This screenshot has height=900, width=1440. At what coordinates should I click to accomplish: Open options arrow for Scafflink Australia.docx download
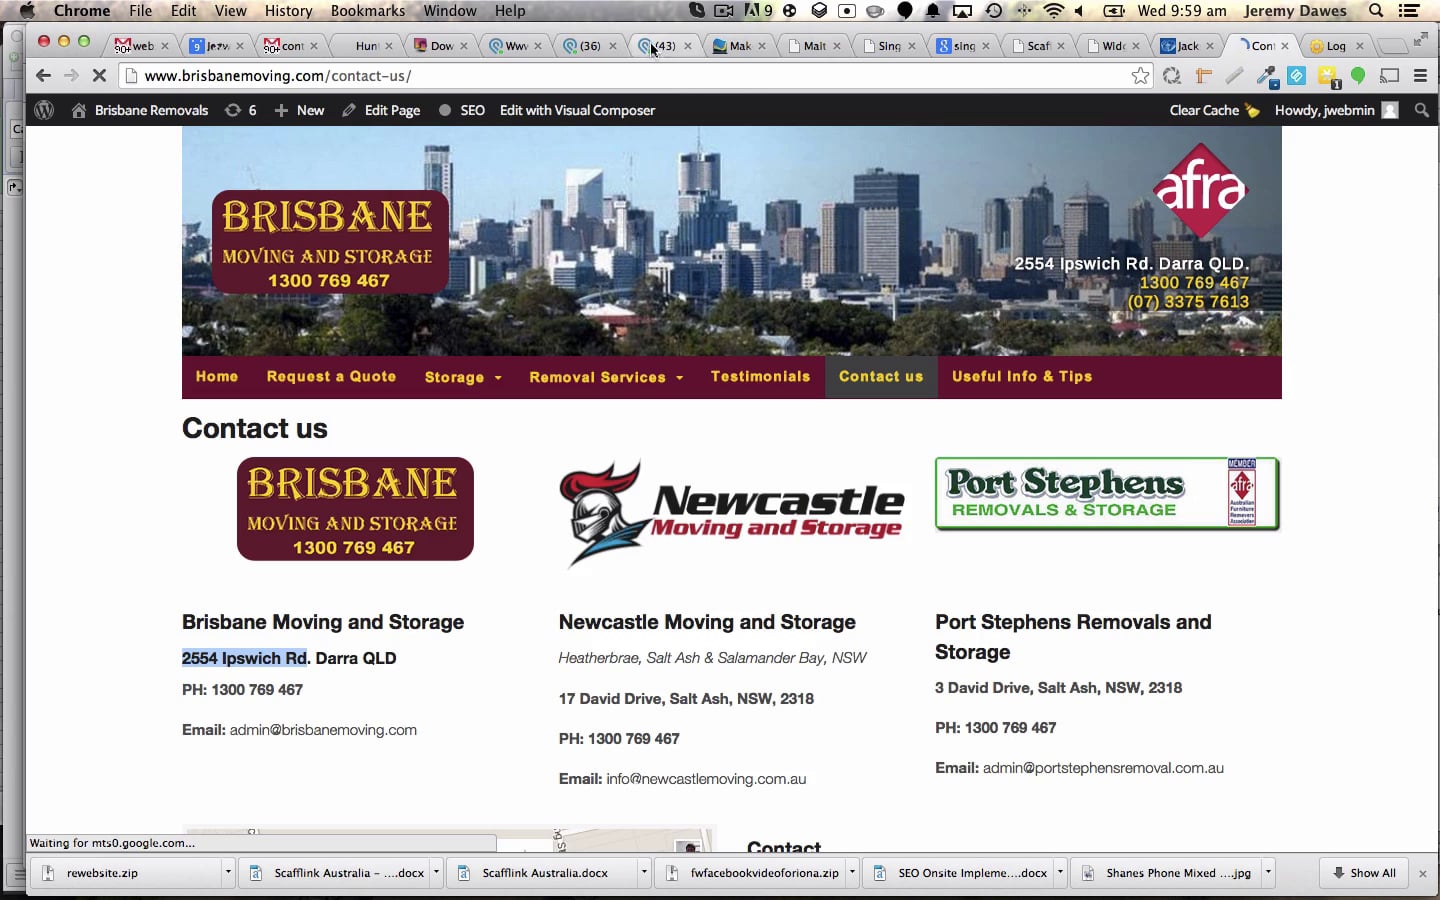(644, 873)
